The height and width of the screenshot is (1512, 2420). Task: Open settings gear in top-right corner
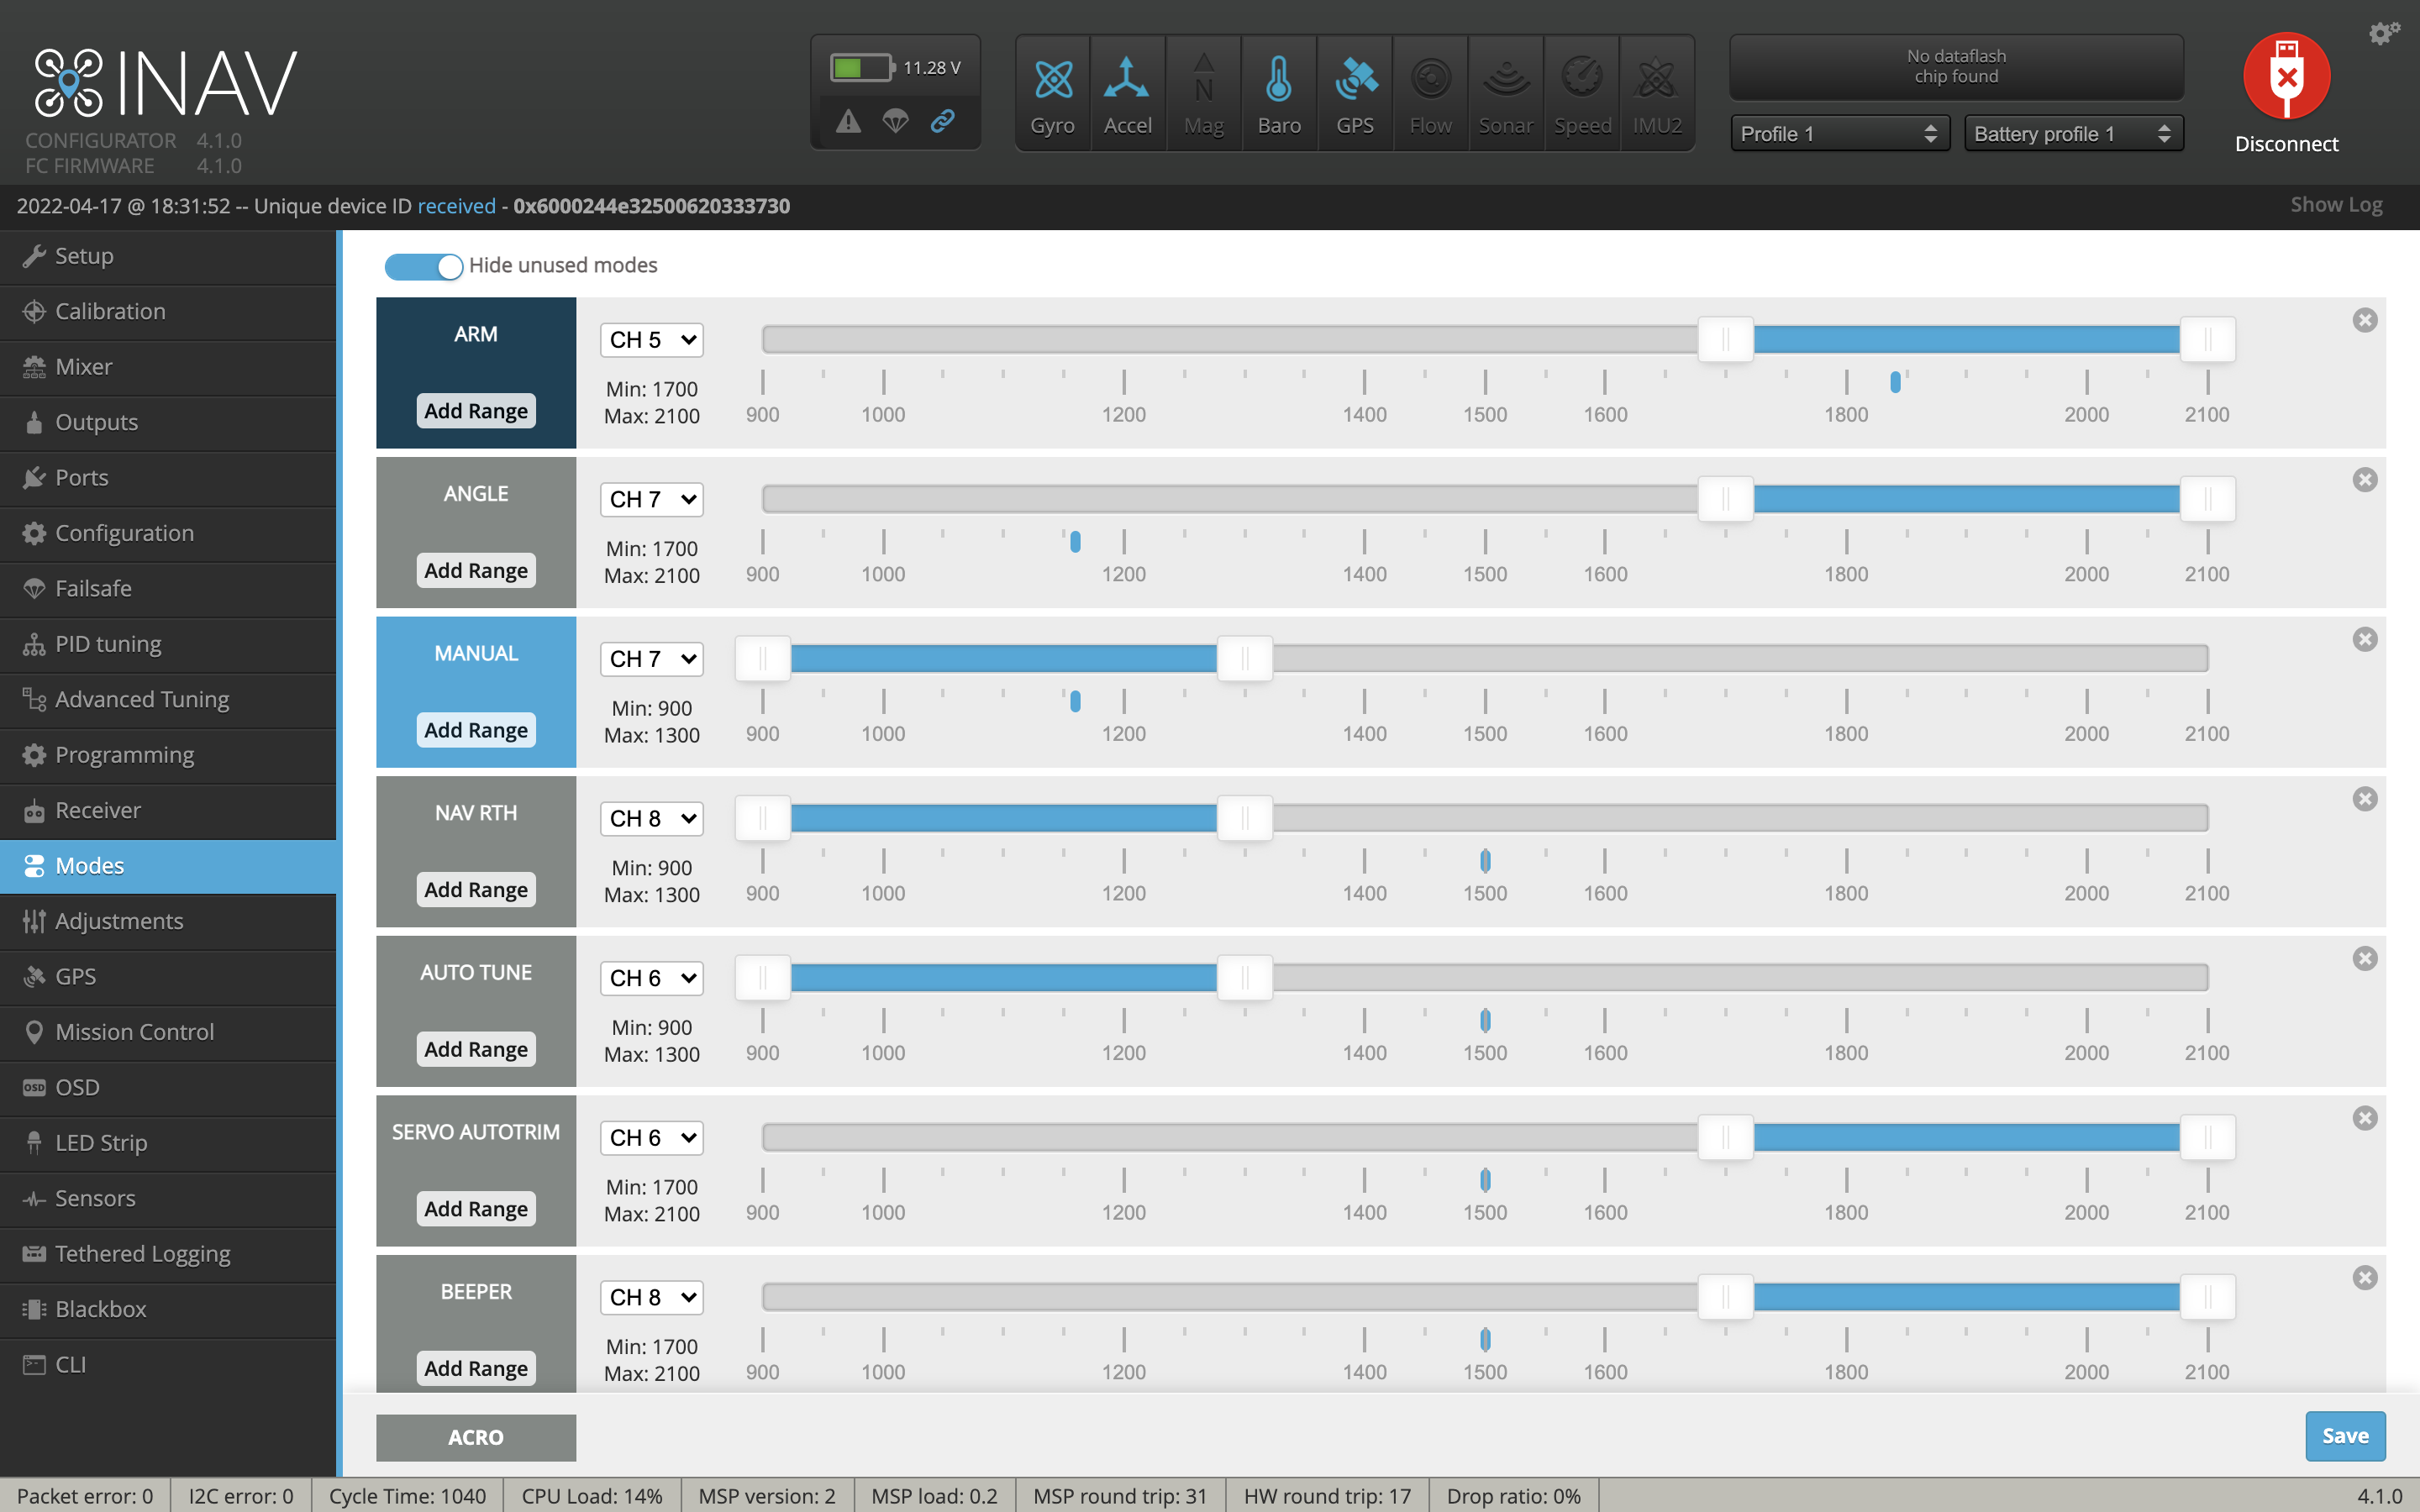(2383, 33)
